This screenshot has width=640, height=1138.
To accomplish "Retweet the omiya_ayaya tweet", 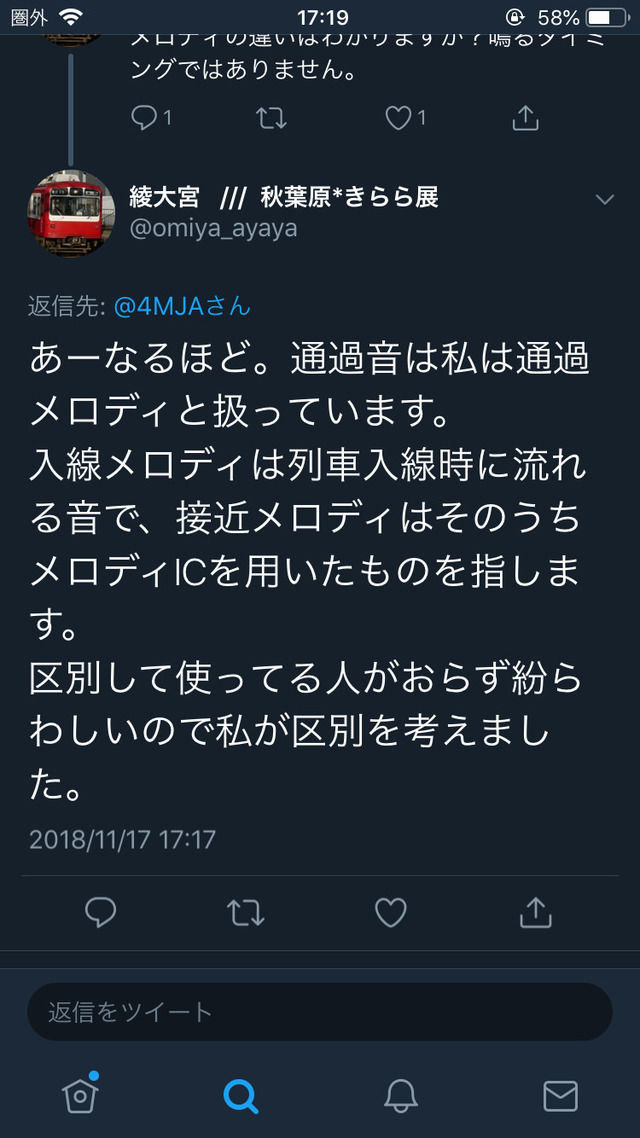I will [245, 912].
